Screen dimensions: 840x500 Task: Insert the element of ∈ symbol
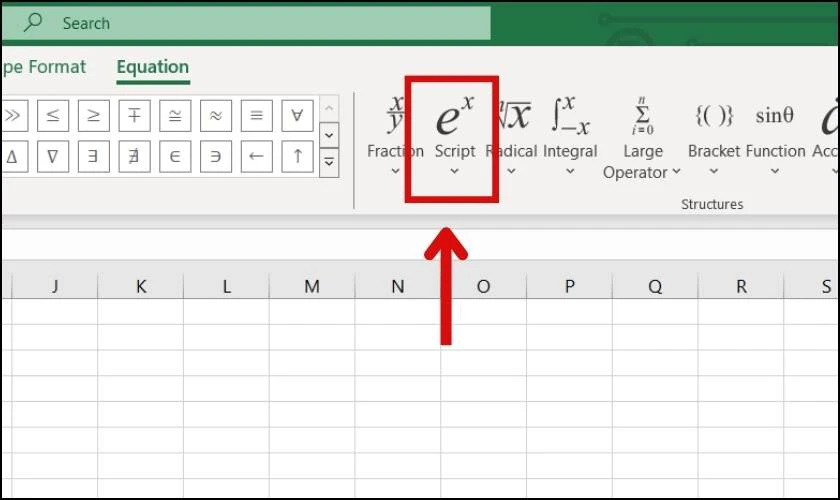(x=175, y=156)
